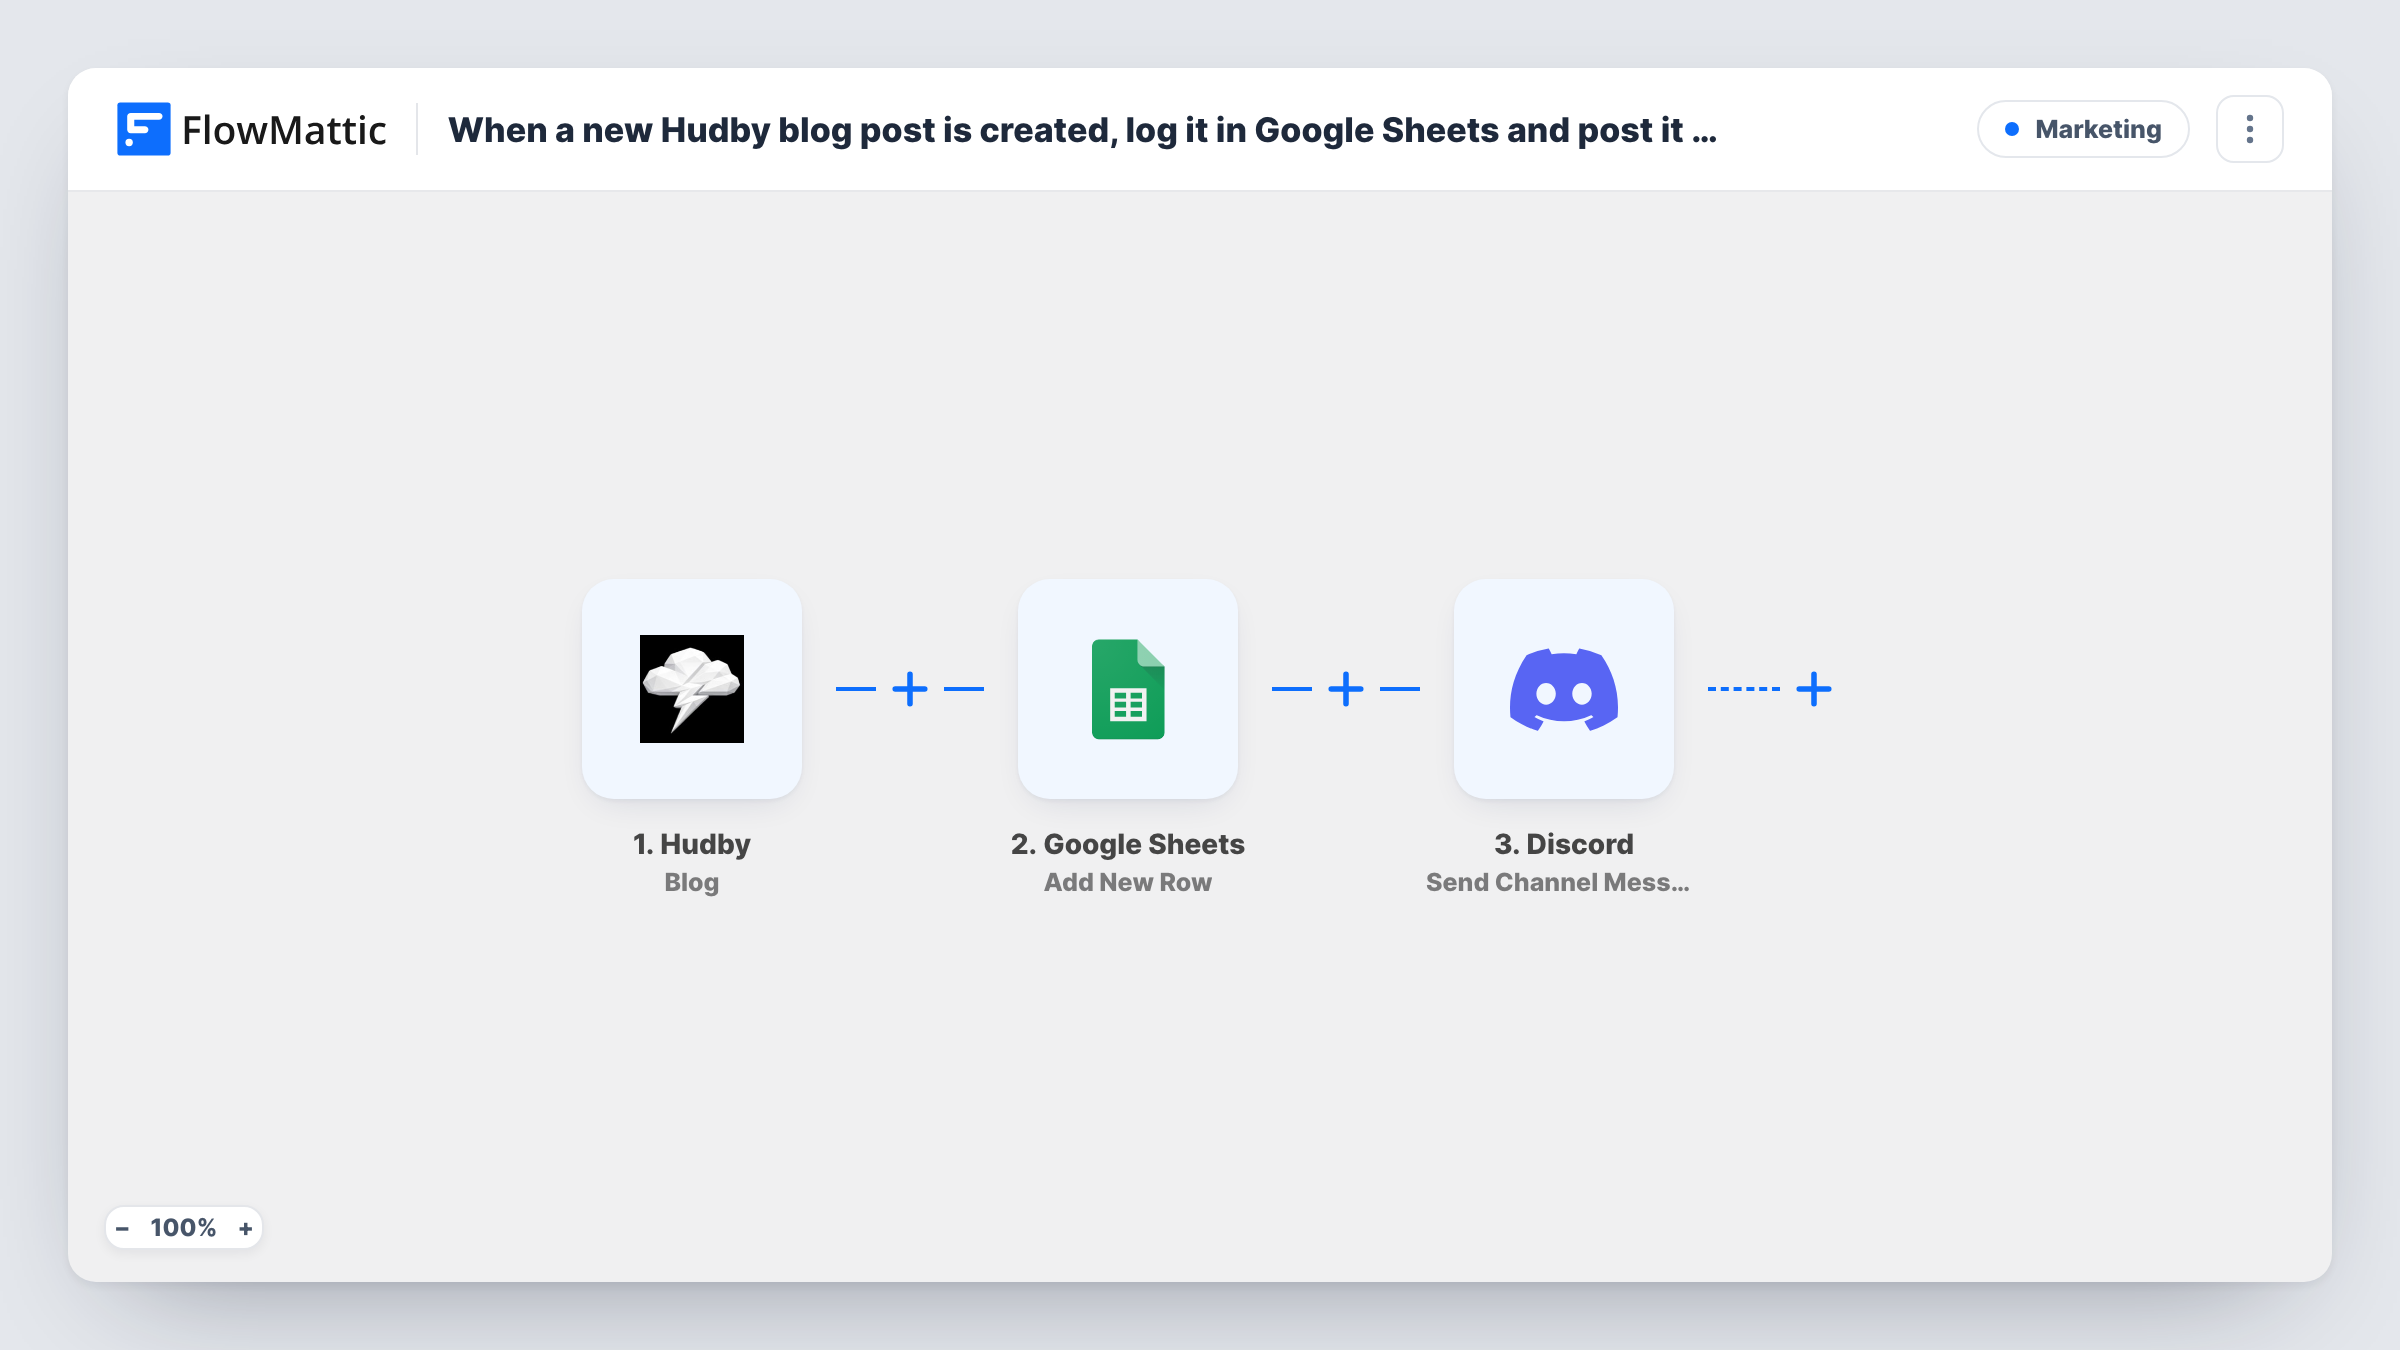Click the 100% zoom level value
Image resolution: width=2400 pixels, height=1350 pixels.
(183, 1228)
